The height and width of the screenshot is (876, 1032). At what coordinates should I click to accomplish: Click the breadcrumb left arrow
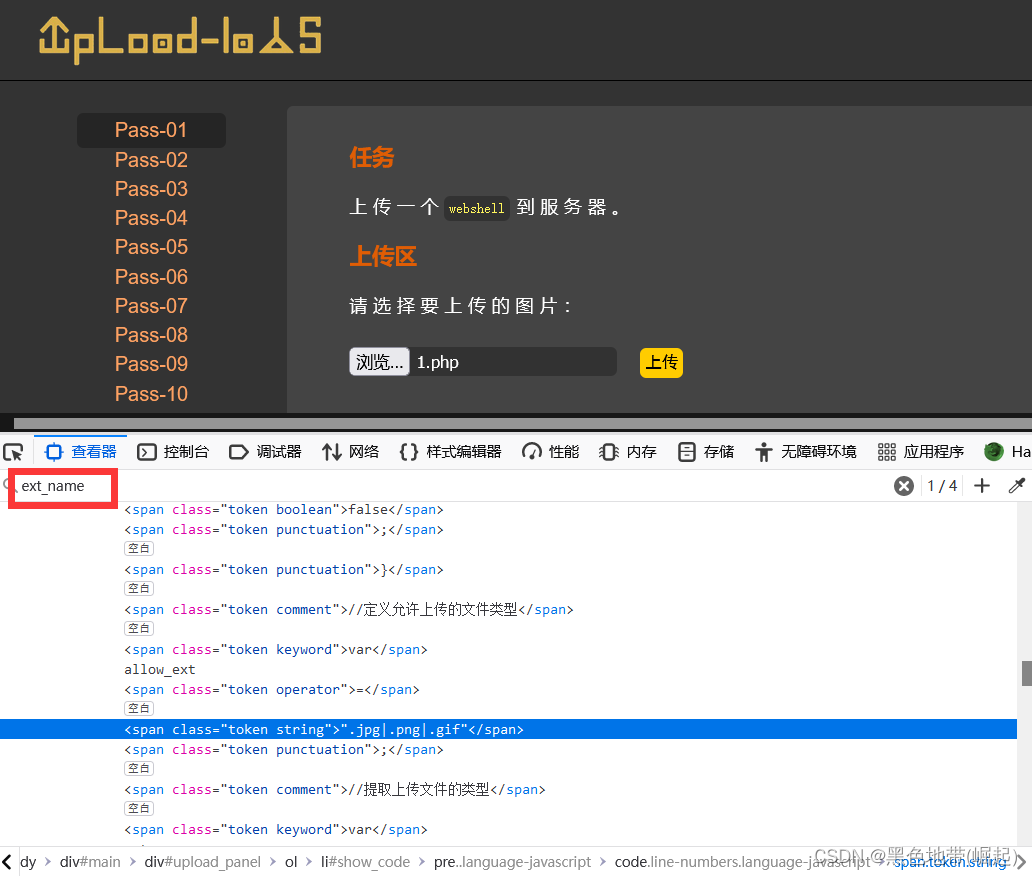point(7,862)
